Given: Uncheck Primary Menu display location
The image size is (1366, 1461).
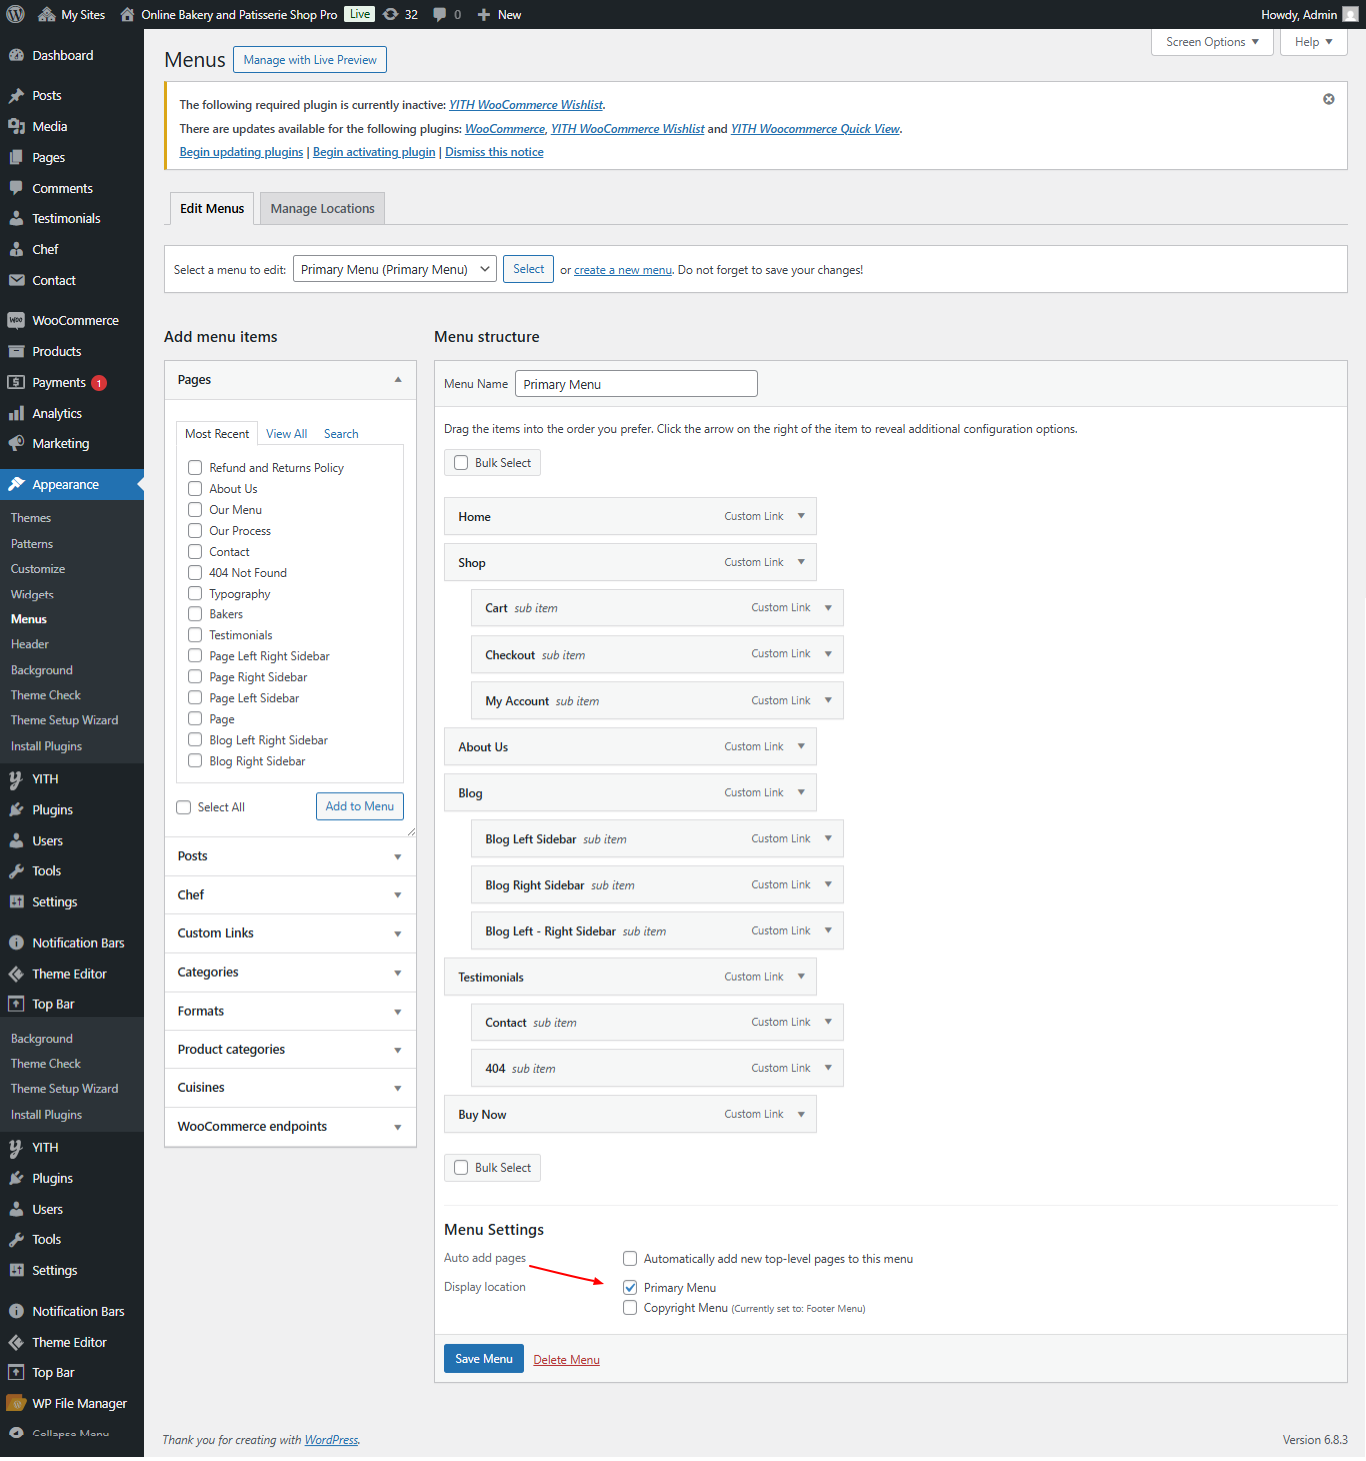Looking at the screenshot, I should point(630,1288).
